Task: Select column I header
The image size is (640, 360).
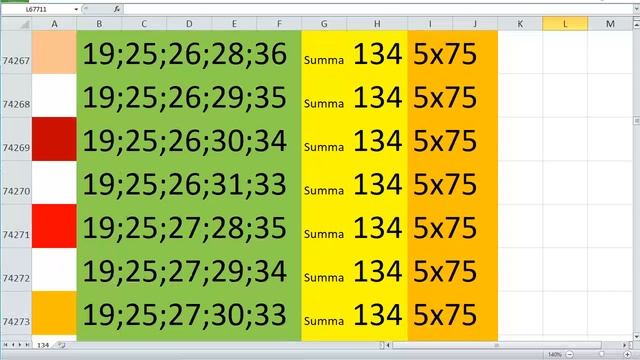Action: pyautogui.click(x=430, y=24)
